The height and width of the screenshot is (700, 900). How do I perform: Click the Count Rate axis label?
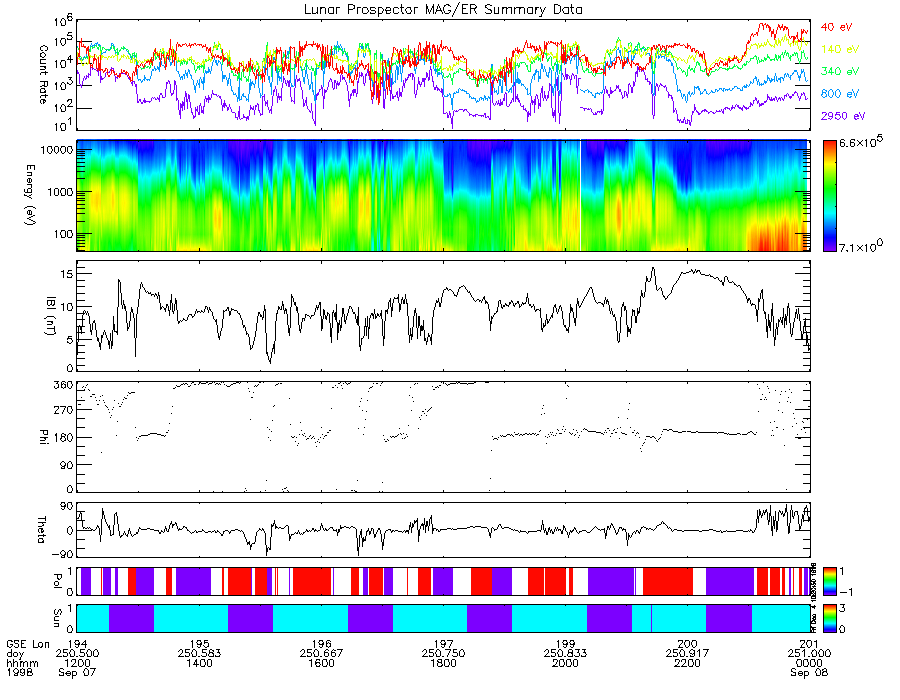click(x=43, y=75)
